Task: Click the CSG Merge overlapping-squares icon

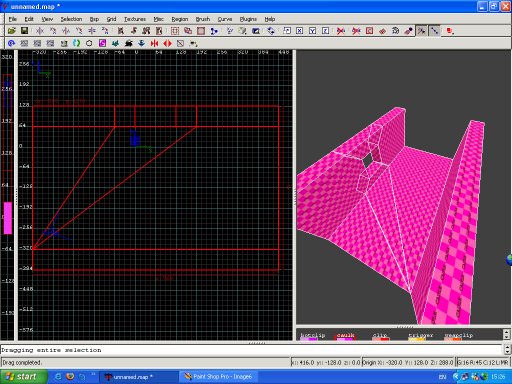Action: (188, 31)
